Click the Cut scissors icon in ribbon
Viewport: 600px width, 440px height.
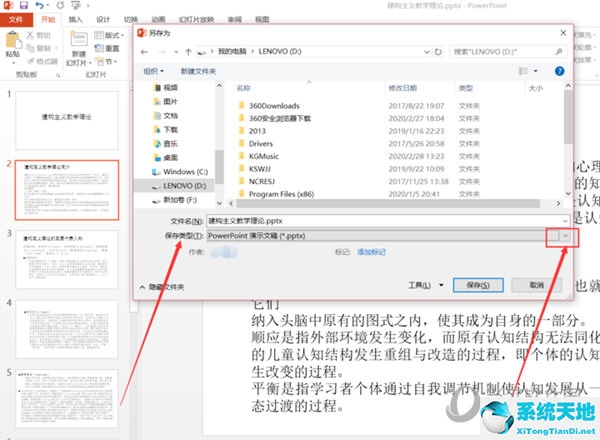31,36
